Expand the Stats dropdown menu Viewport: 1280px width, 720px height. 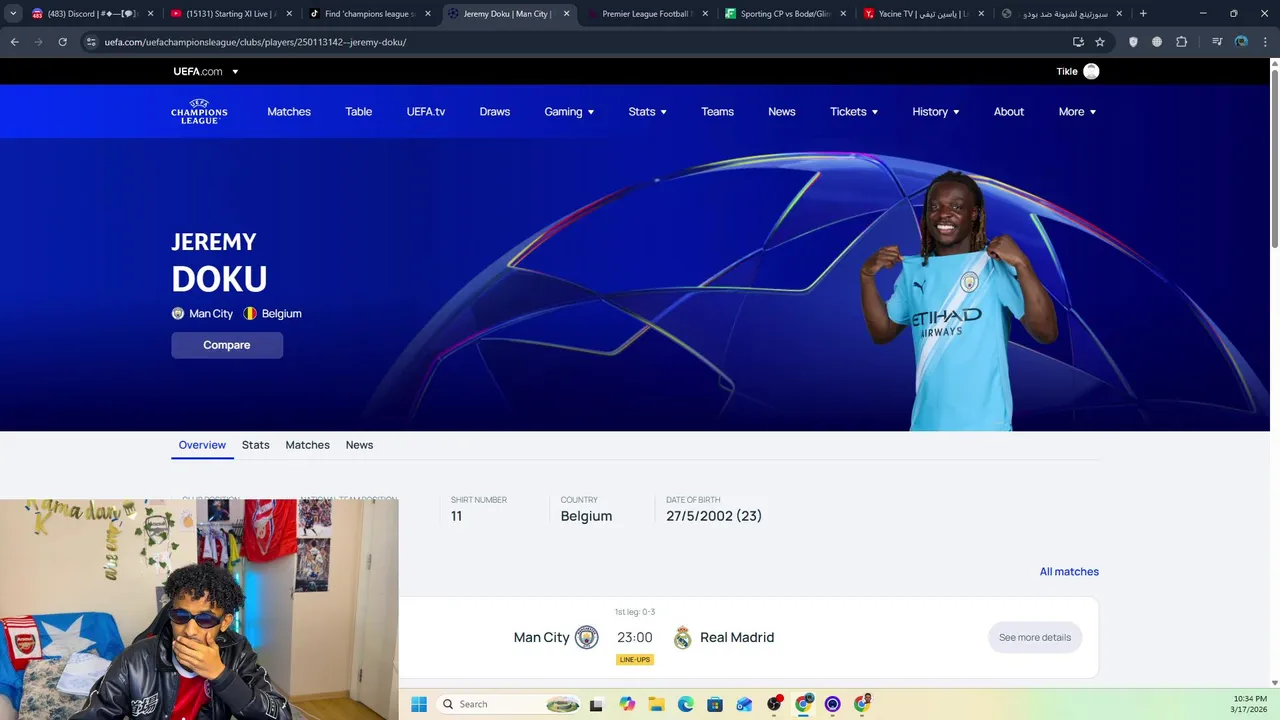(x=647, y=112)
